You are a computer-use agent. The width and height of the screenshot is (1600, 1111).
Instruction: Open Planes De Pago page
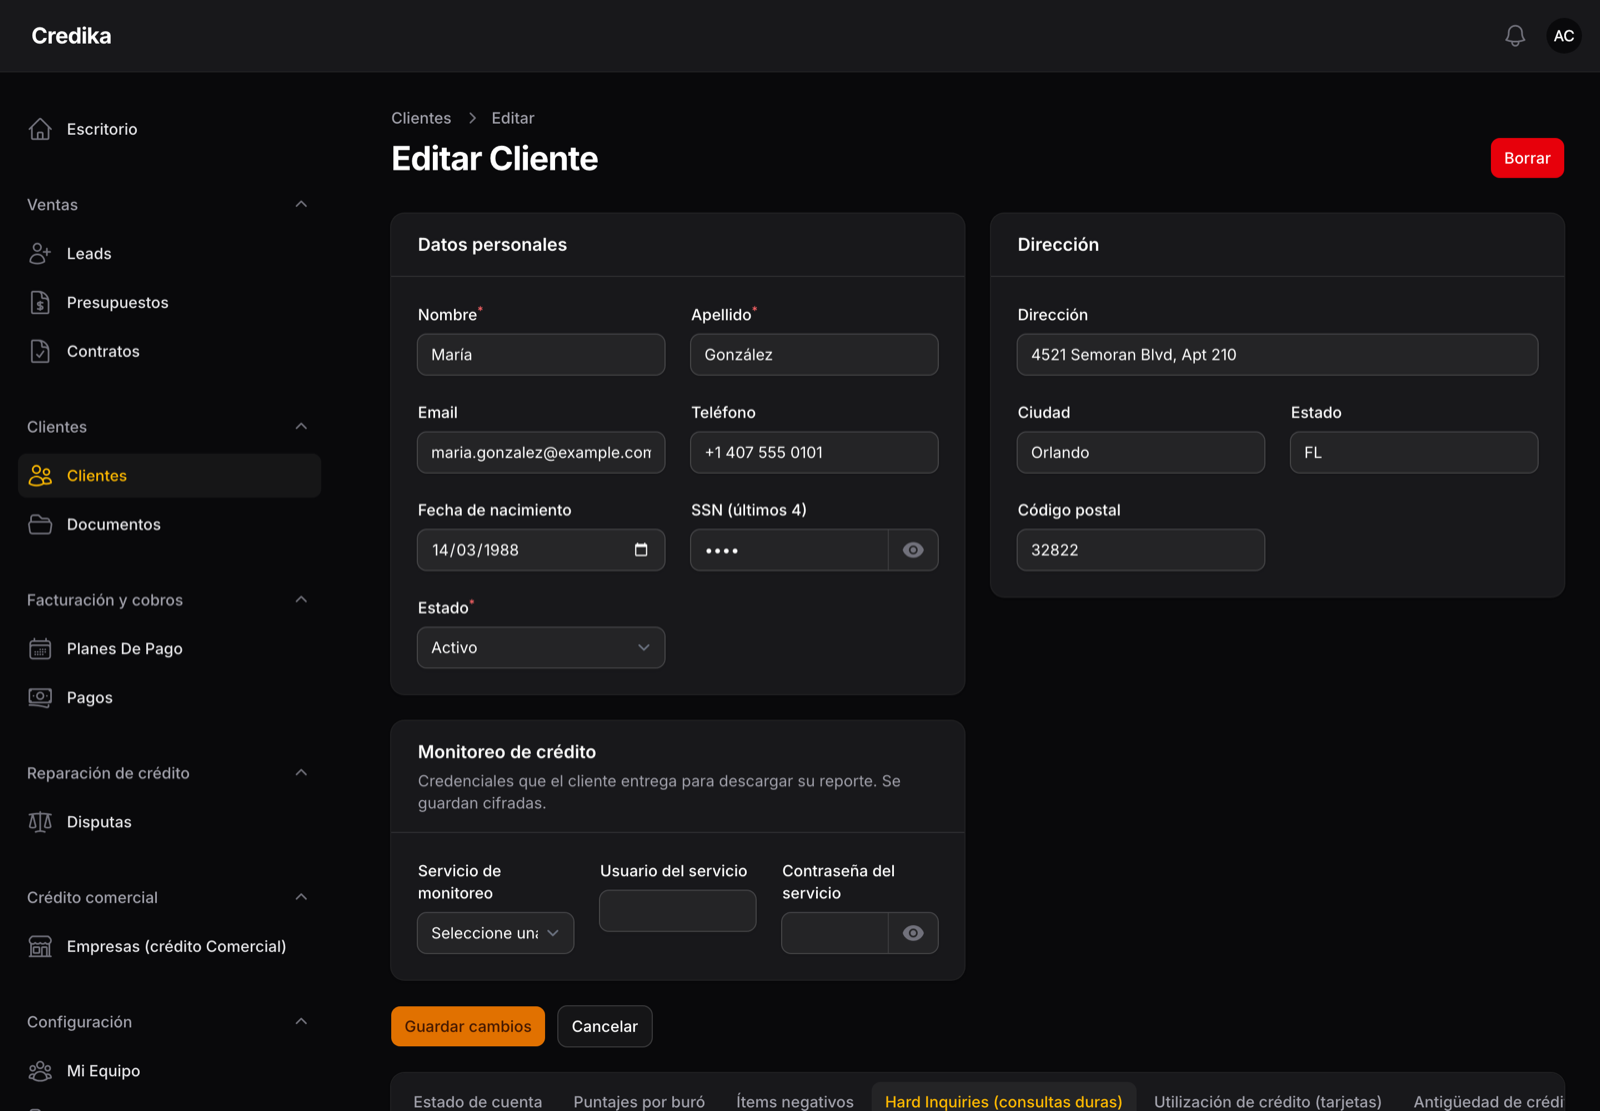click(x=169, y=649)
